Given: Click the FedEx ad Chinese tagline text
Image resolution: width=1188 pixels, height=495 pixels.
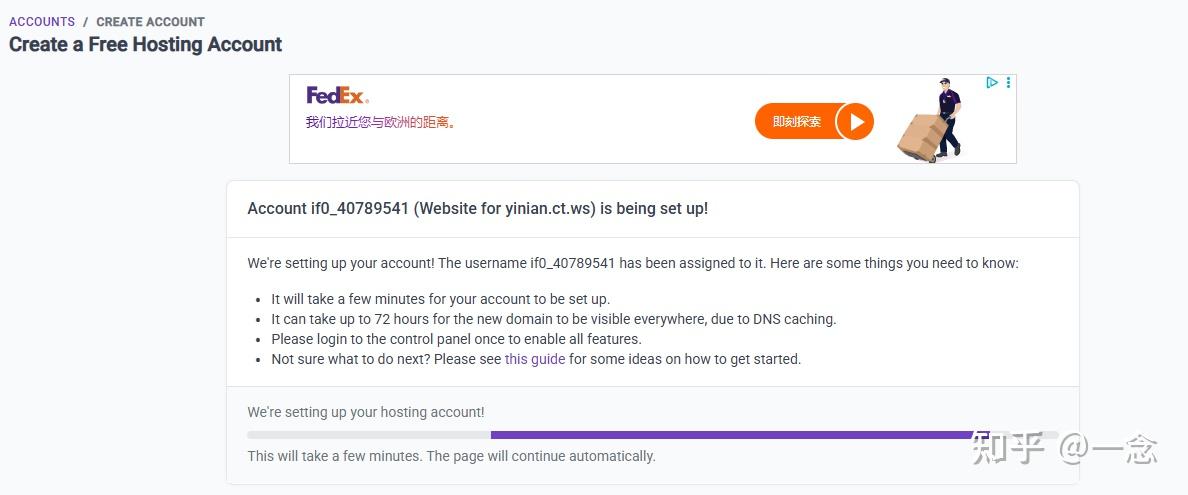Looking at the screenshot, I should (381, 123).
